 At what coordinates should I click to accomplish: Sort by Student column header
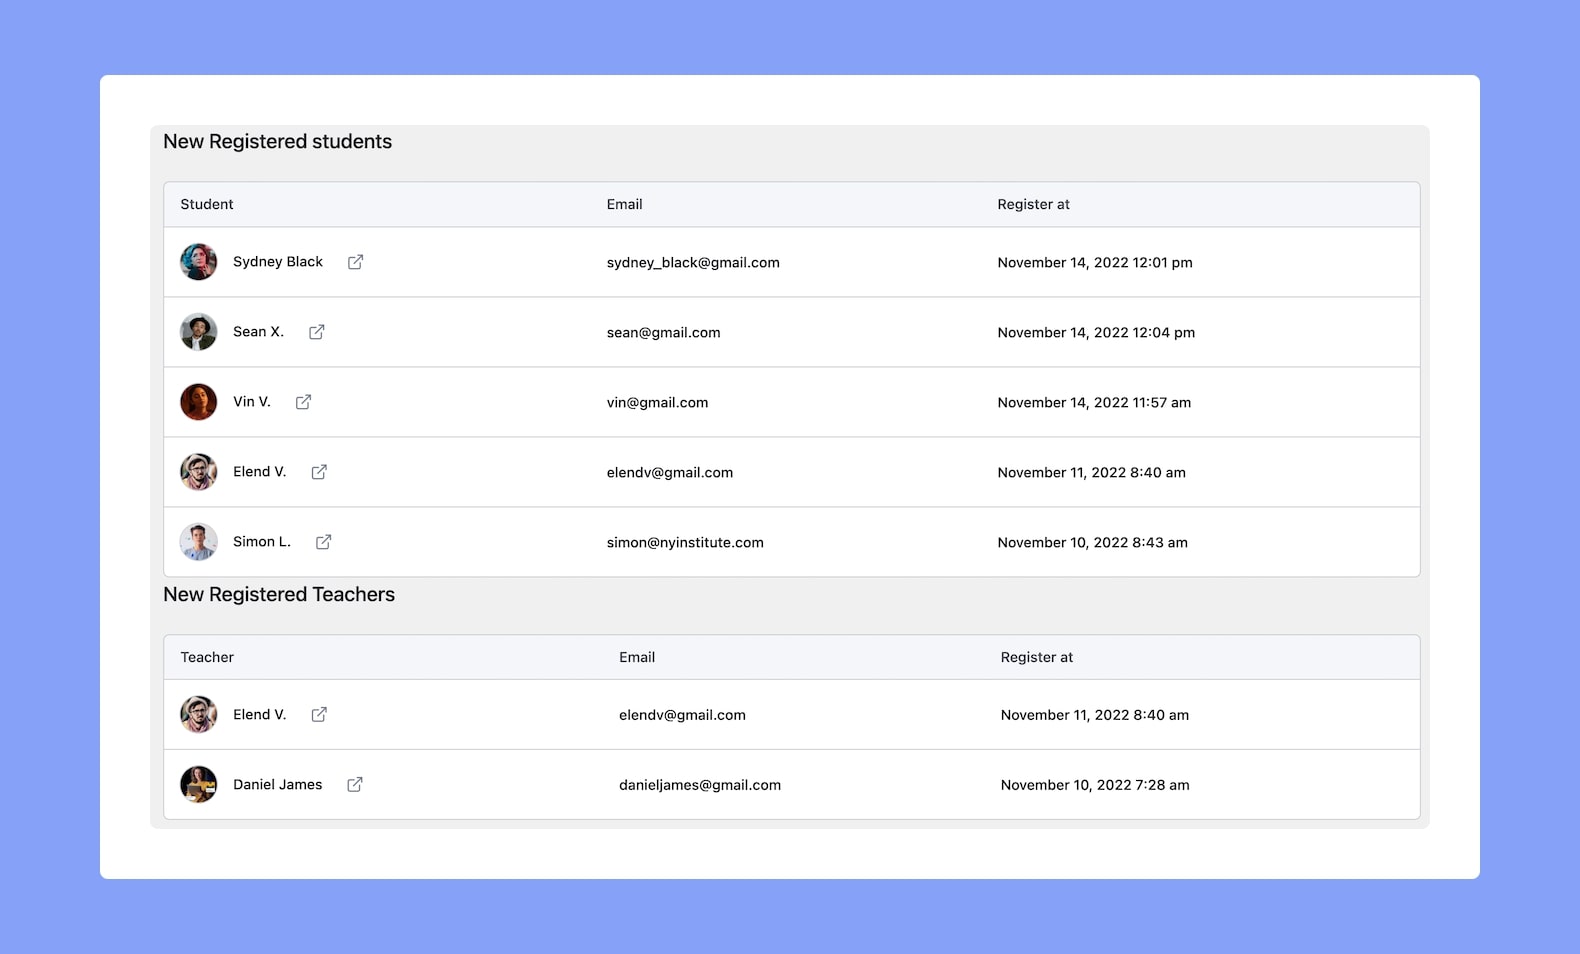point(207,204)
